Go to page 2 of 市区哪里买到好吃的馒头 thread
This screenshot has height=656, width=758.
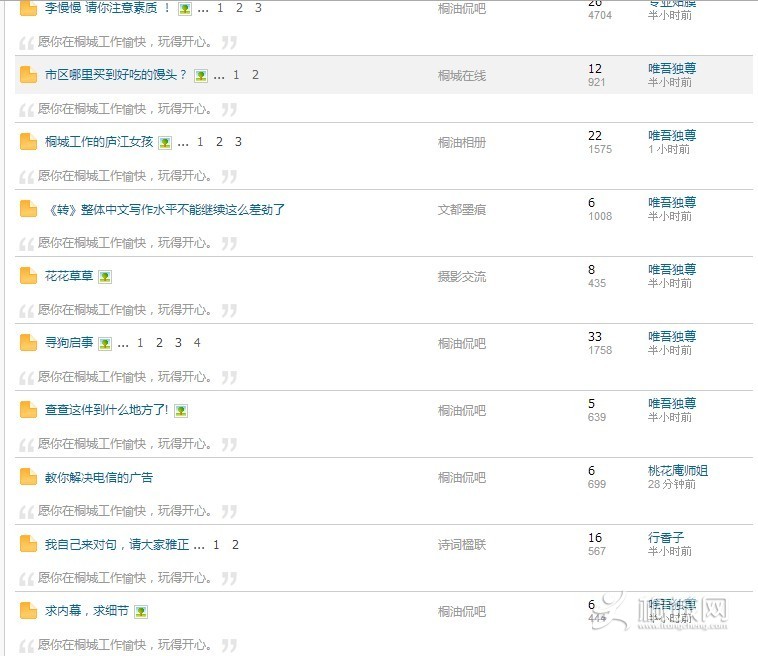pyautogui.click(x=255, y=75)
